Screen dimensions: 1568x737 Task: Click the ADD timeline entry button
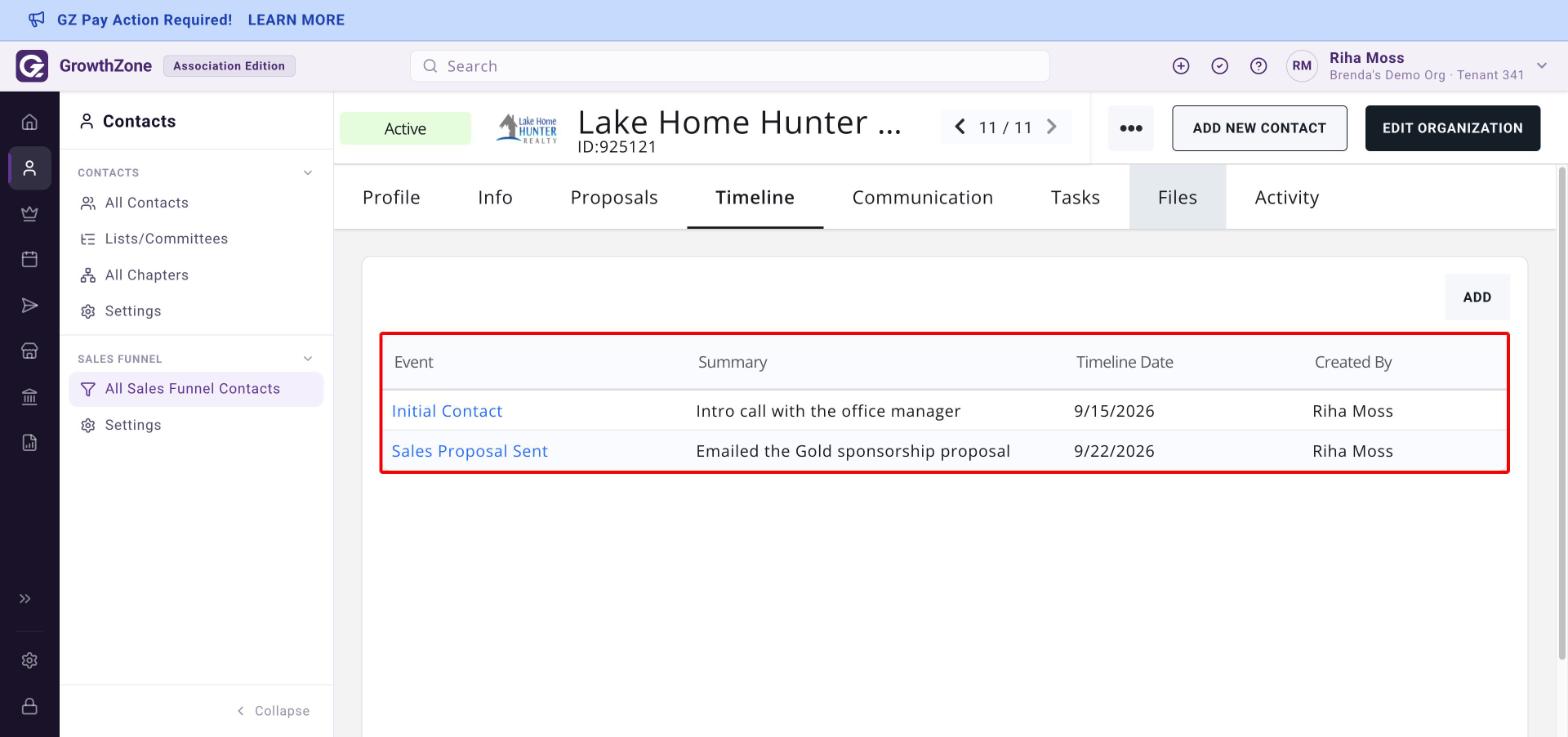tap(1477, 297)
